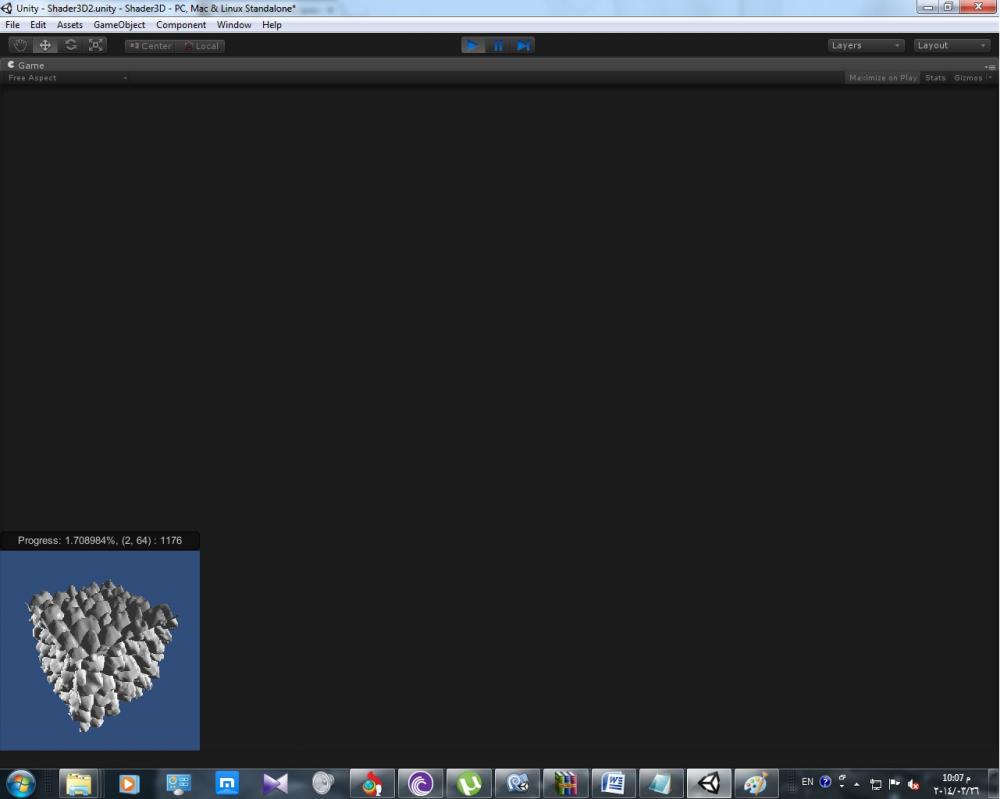The width and height of the screenshot is (1000, 799).
Task: Show the Stats overlay
Action: coord(935,78)
